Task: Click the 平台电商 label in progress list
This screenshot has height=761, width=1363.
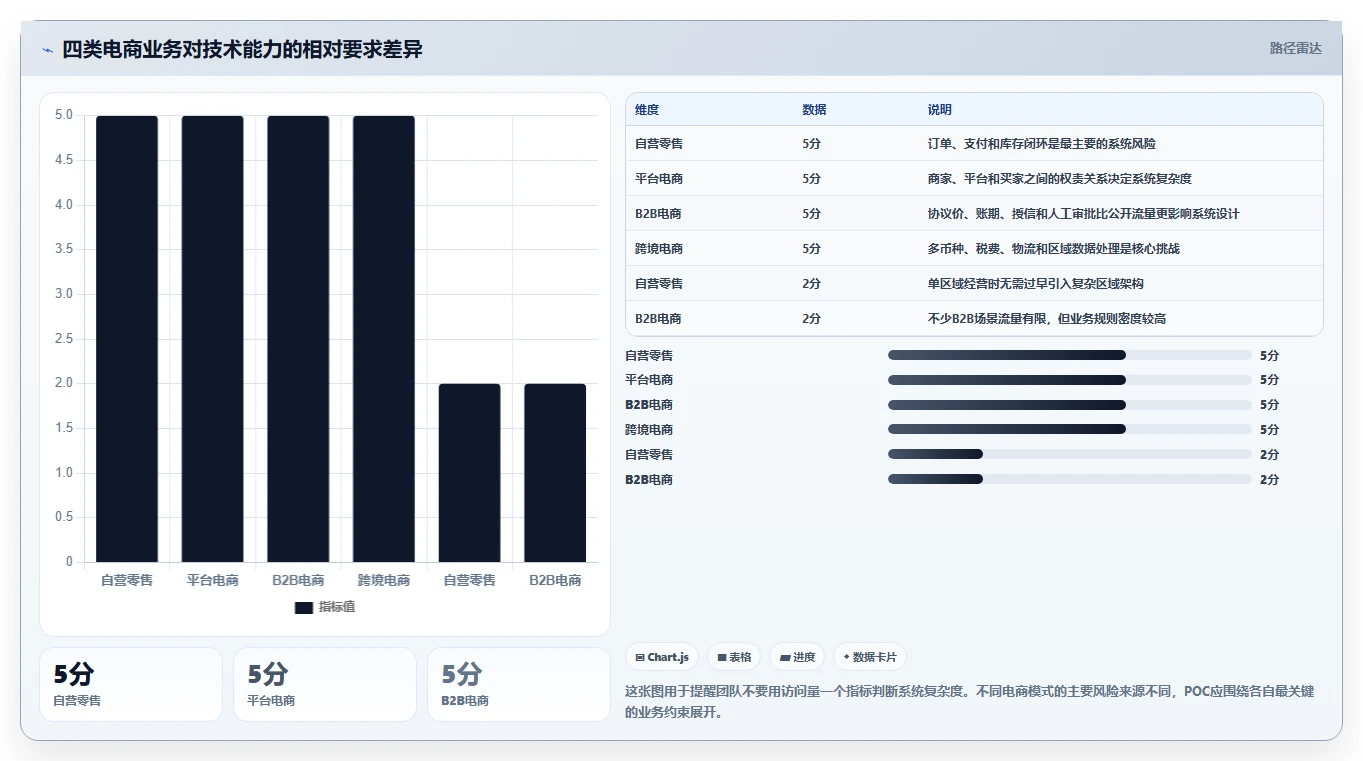Action: pyautogui.click(x=649, y=380)
